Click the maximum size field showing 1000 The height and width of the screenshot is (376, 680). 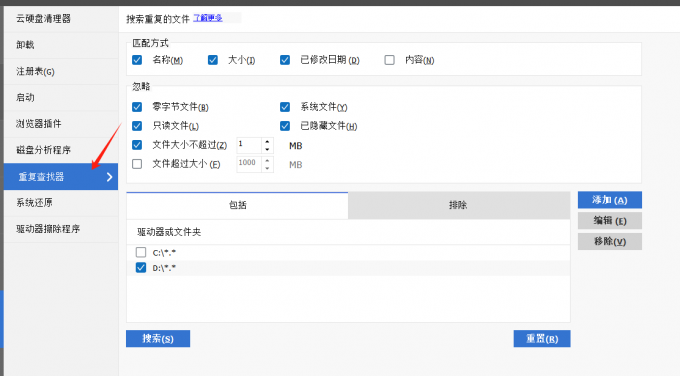(x=248, y=164)
